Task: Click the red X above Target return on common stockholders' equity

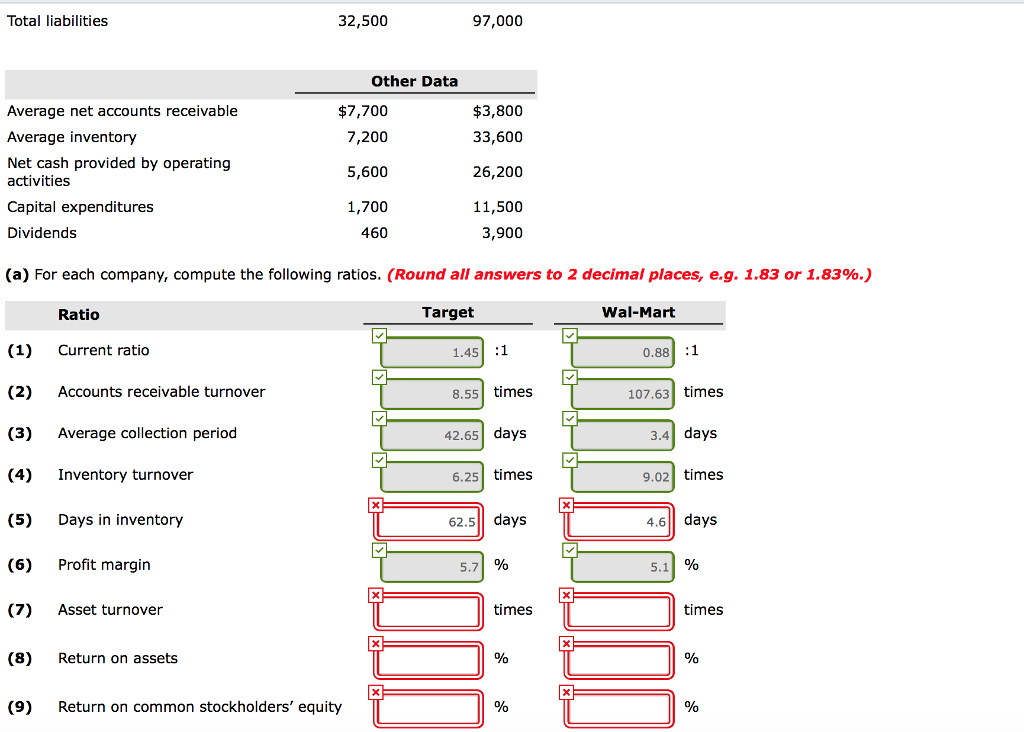Action: 376,691
